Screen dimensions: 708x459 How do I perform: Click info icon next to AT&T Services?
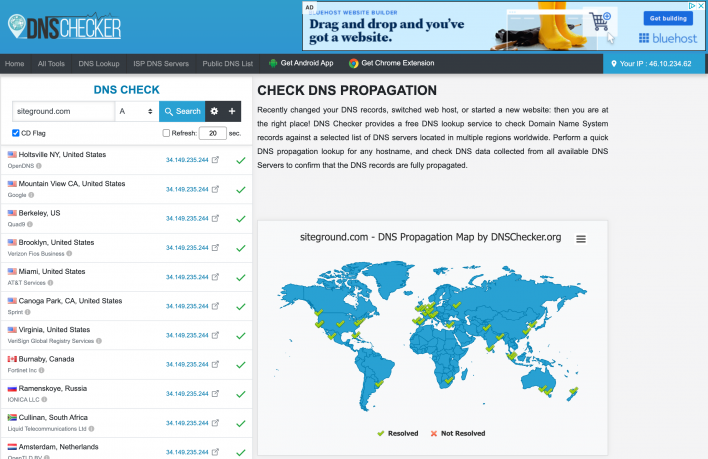coord(51,283)
